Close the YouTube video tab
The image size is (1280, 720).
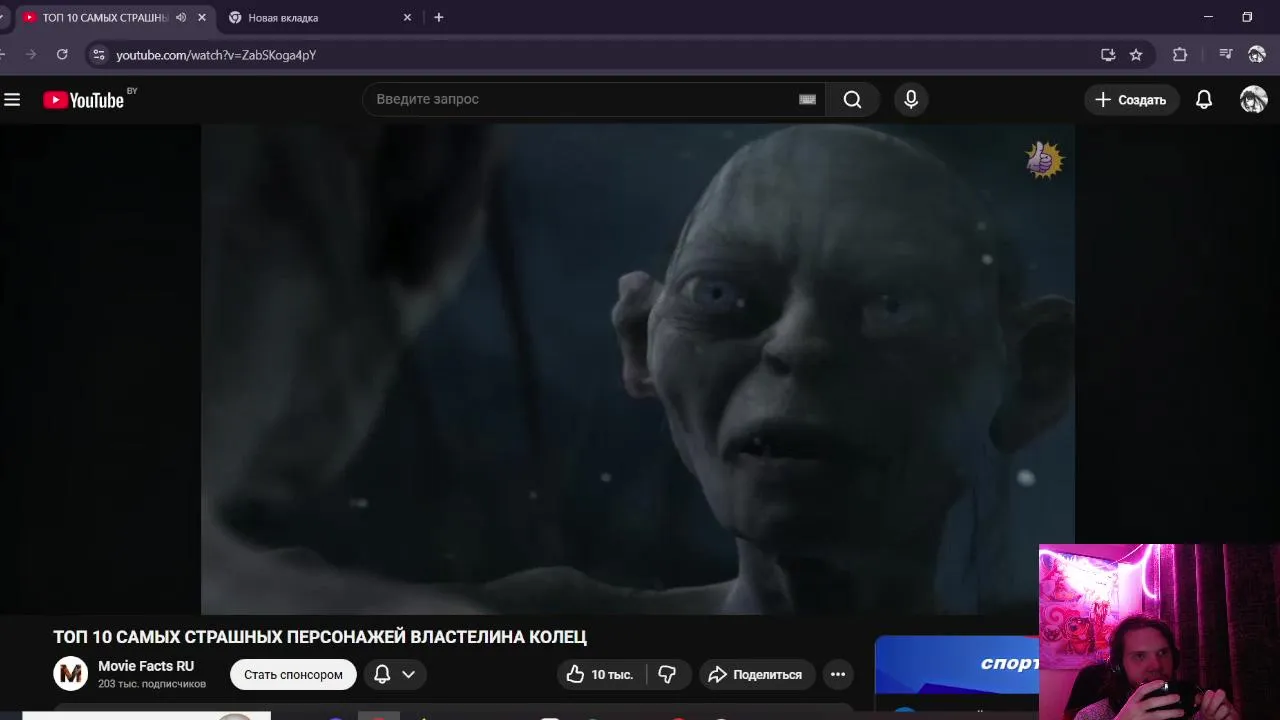(201, 17)
